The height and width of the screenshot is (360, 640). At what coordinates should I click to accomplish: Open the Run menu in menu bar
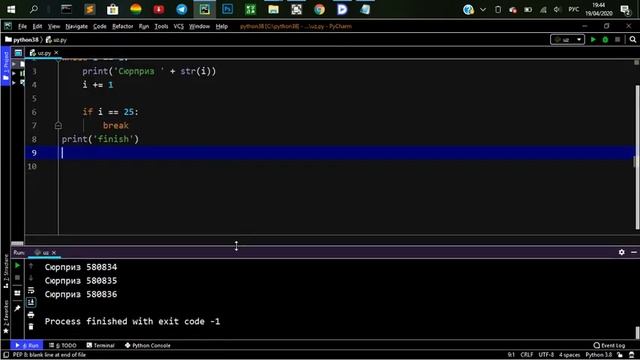[144, 26]
